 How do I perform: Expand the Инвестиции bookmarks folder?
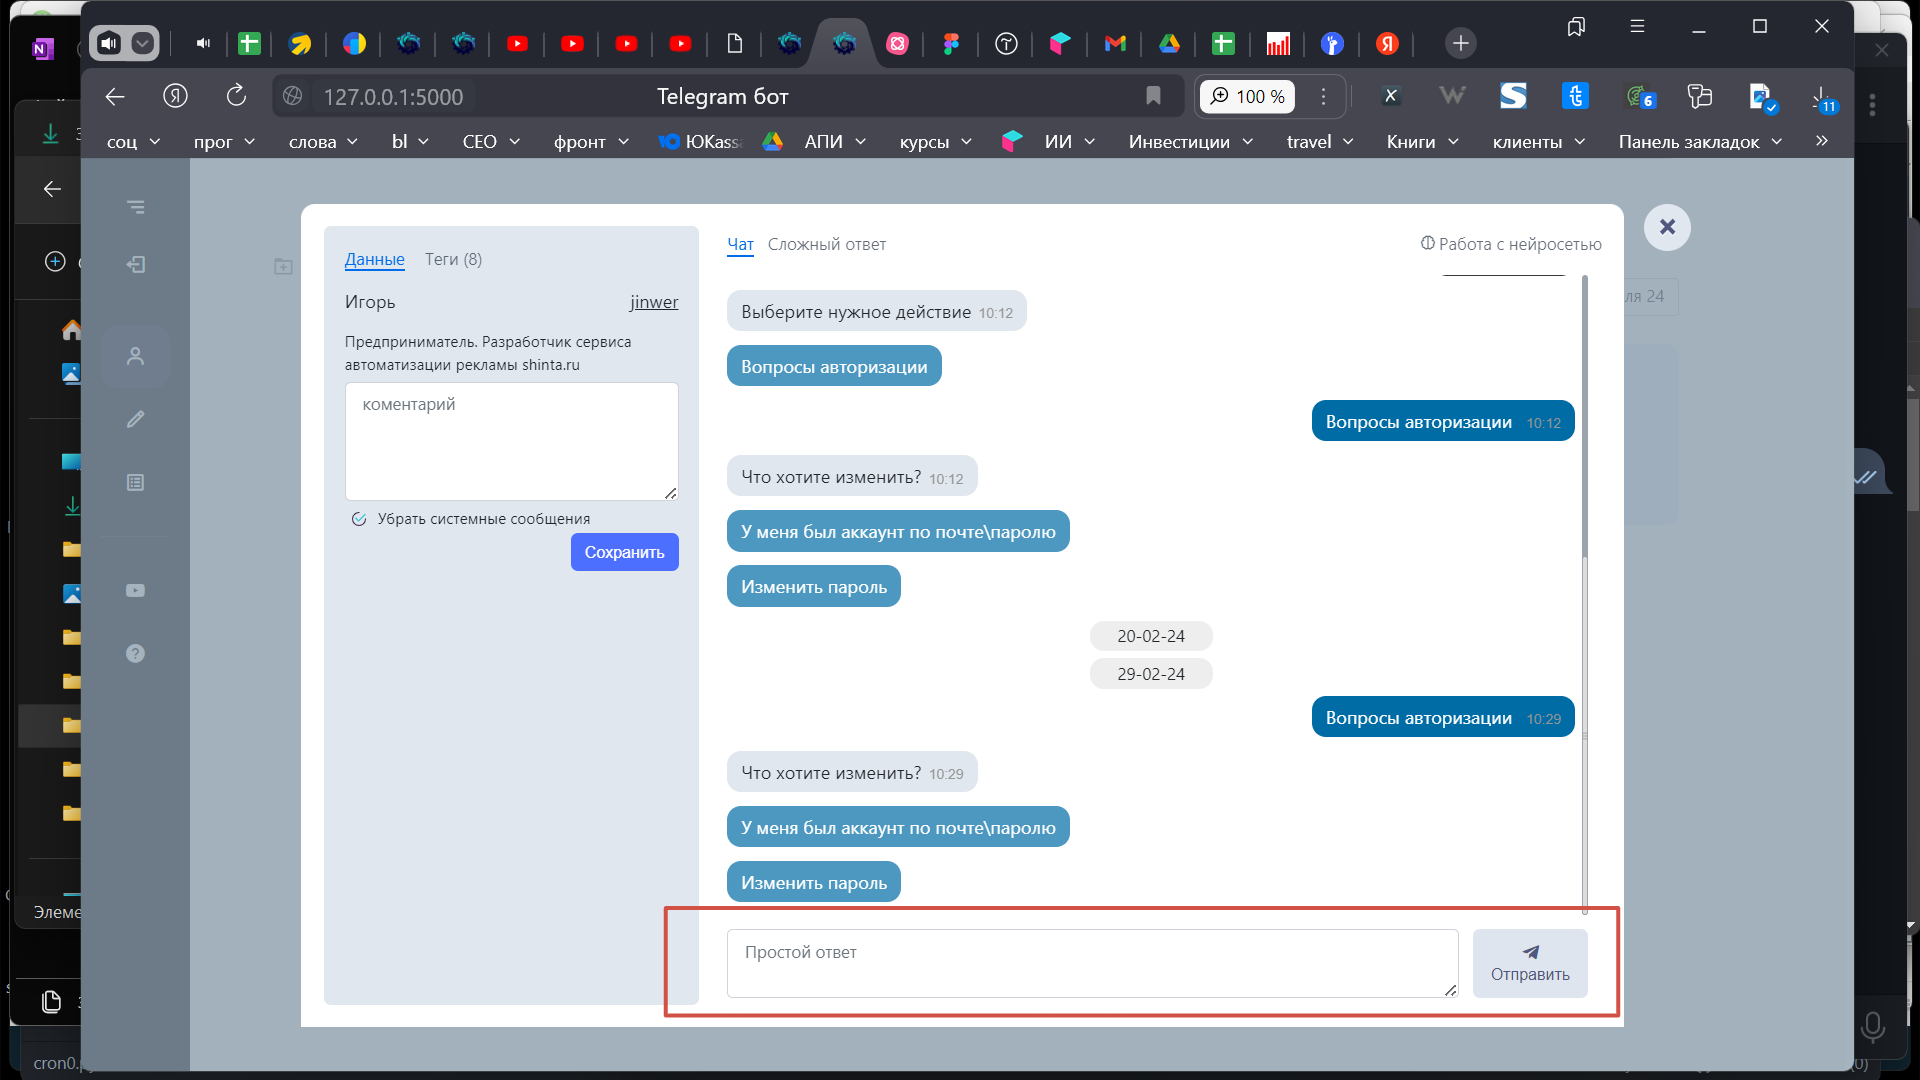click(1190, 142)
